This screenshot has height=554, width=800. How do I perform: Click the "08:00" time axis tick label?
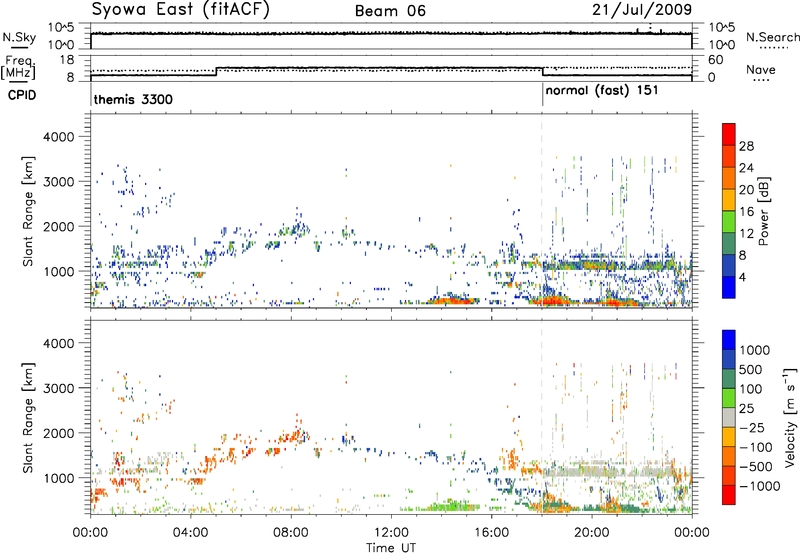click(x=290, y=533)
